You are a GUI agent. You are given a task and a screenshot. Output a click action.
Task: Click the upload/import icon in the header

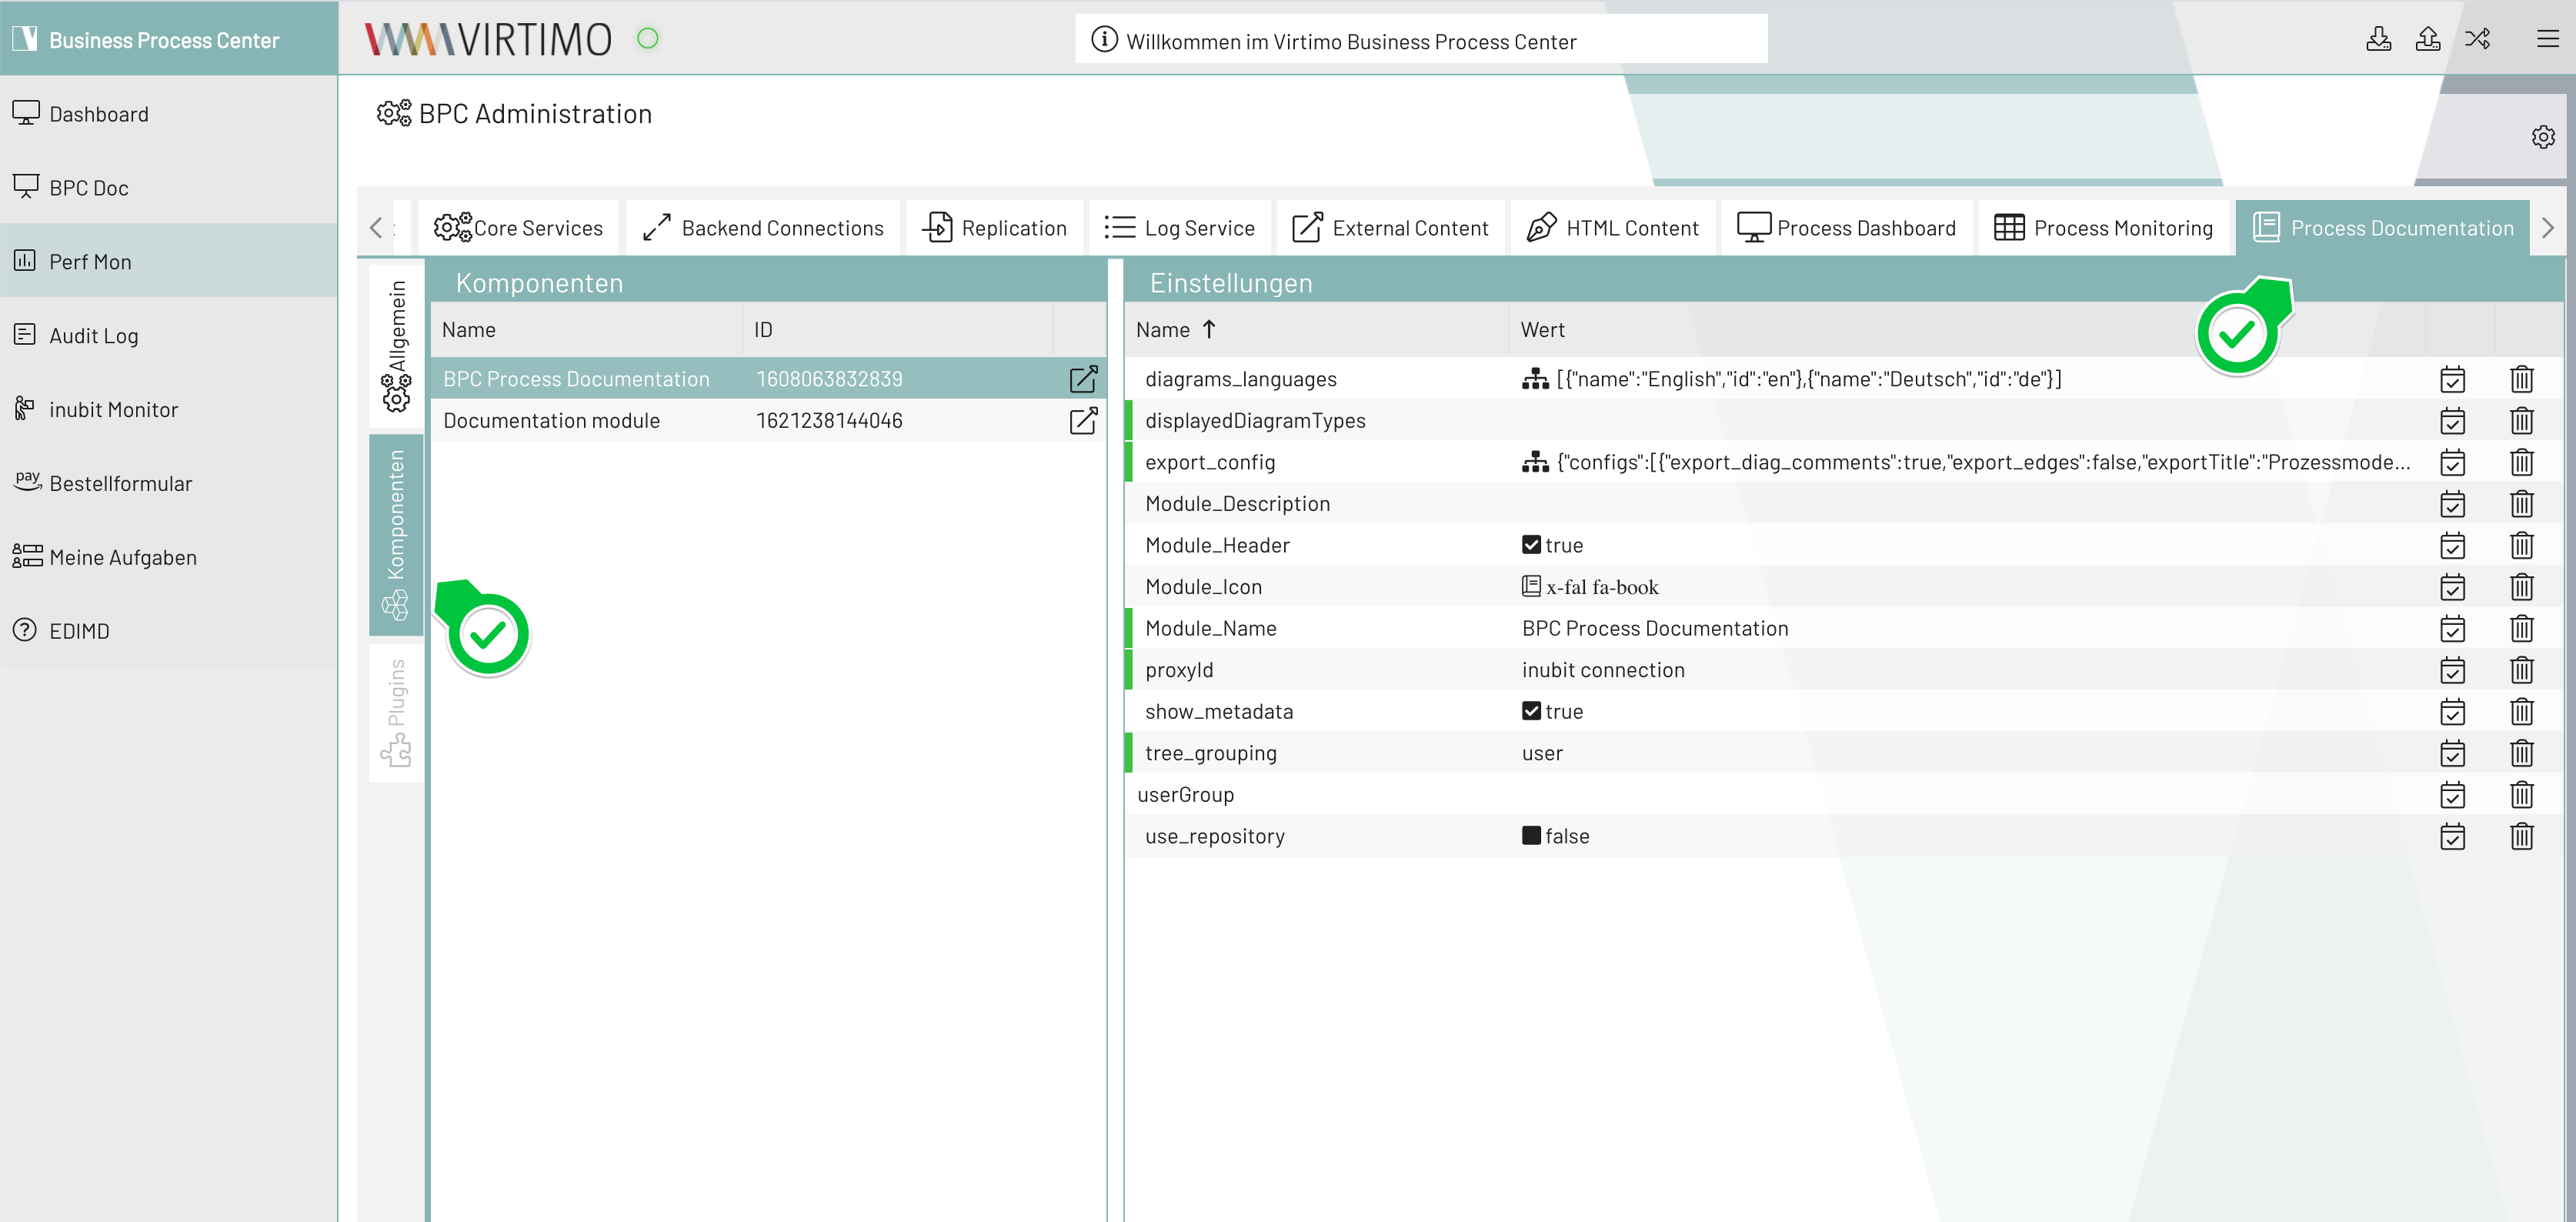click(2428, 38)
